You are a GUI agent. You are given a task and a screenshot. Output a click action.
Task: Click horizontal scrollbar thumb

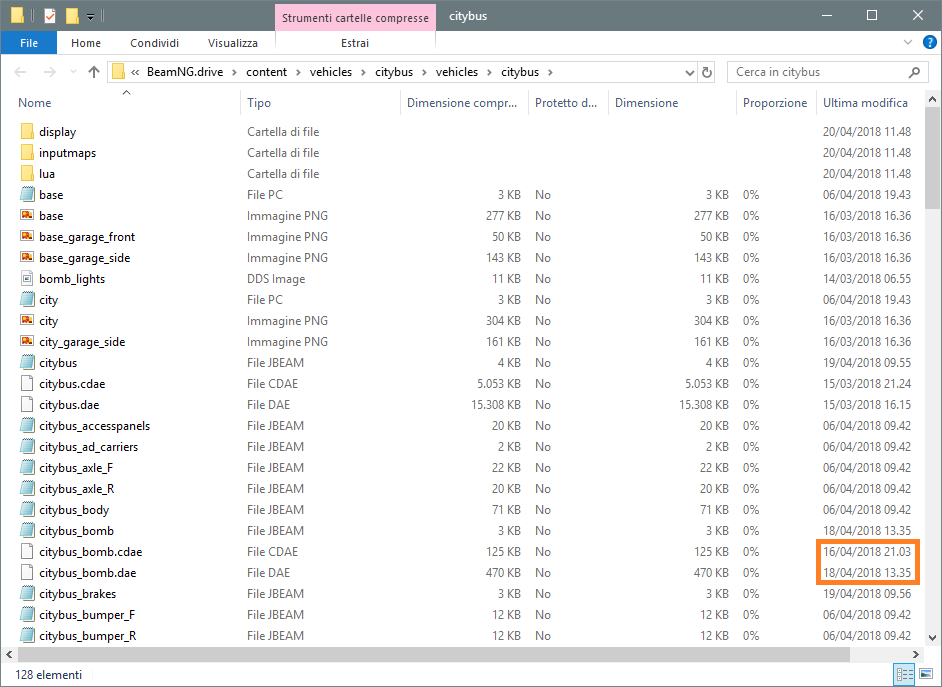434,654
